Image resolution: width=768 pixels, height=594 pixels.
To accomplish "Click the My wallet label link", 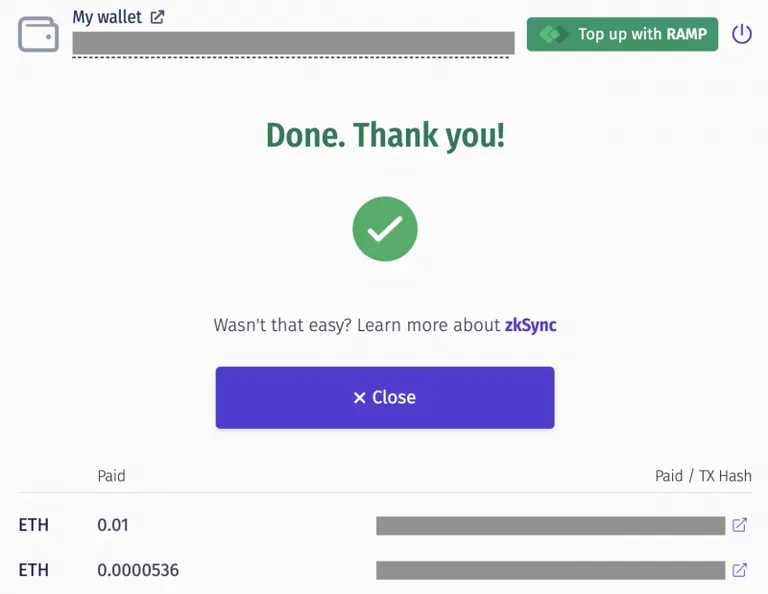I will 107,17.
